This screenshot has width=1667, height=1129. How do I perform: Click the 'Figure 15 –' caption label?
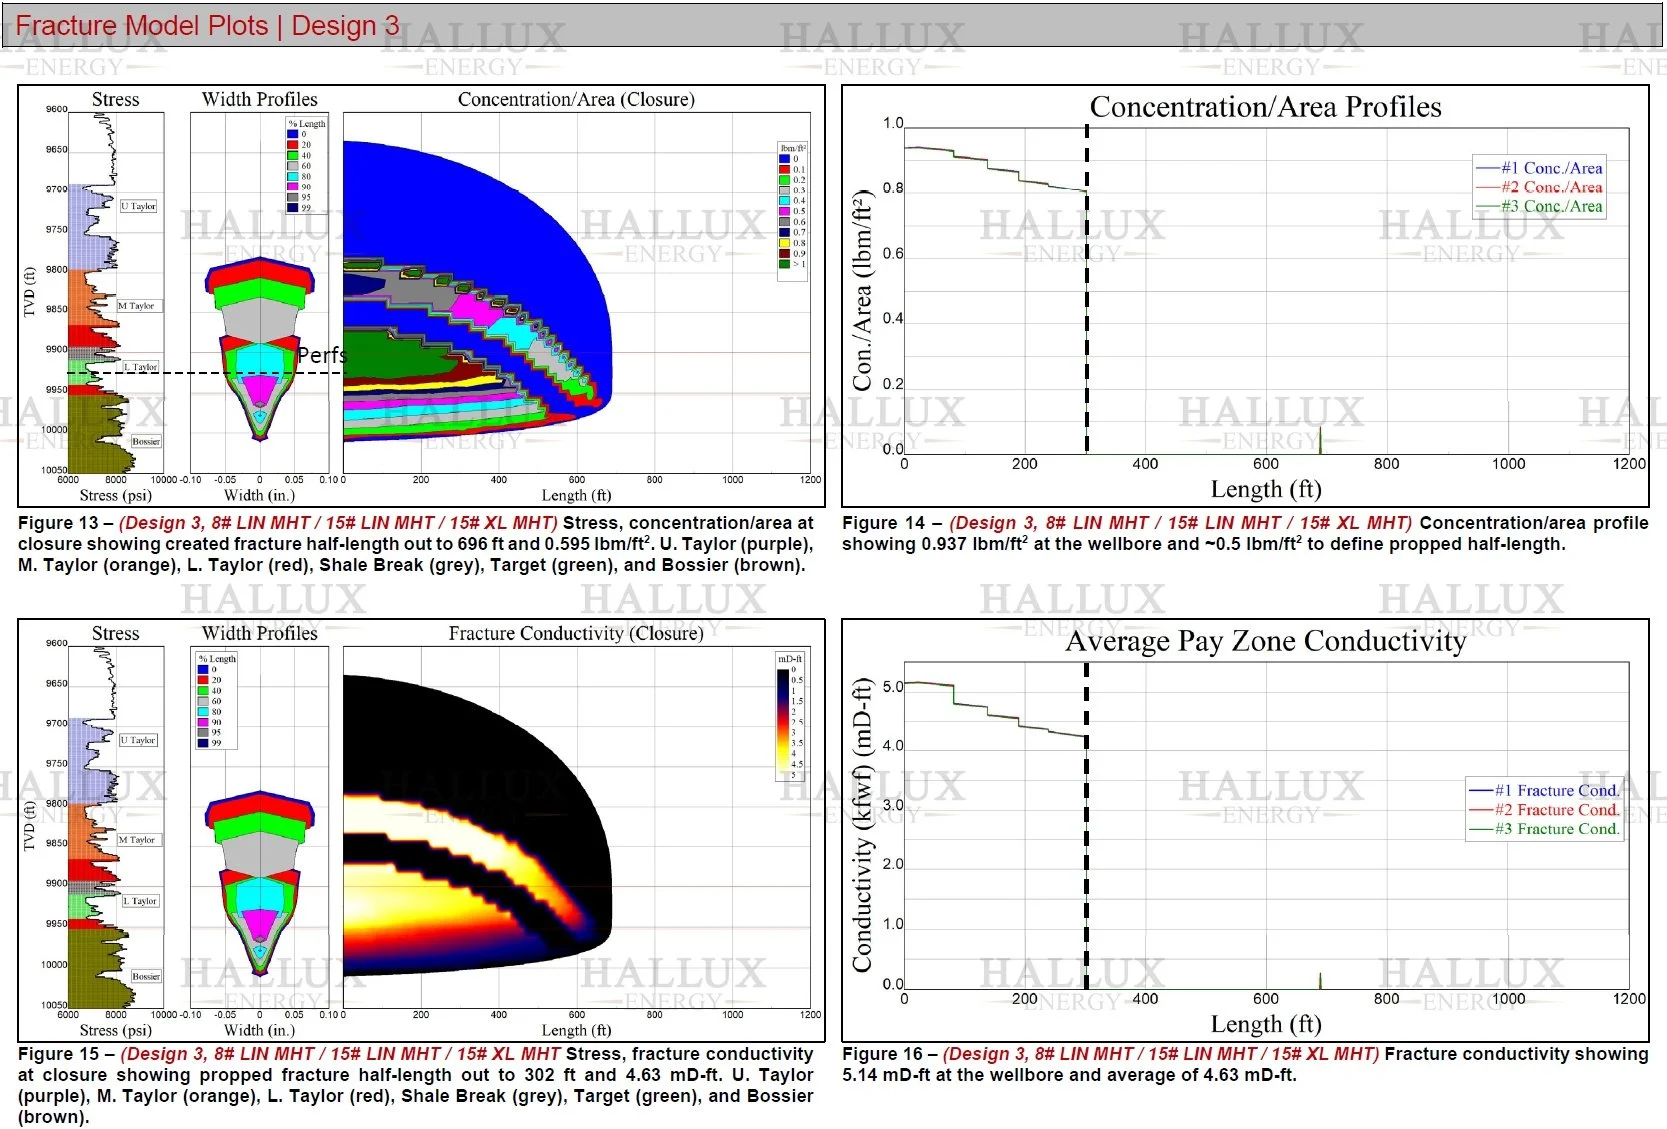(66, 1054)
